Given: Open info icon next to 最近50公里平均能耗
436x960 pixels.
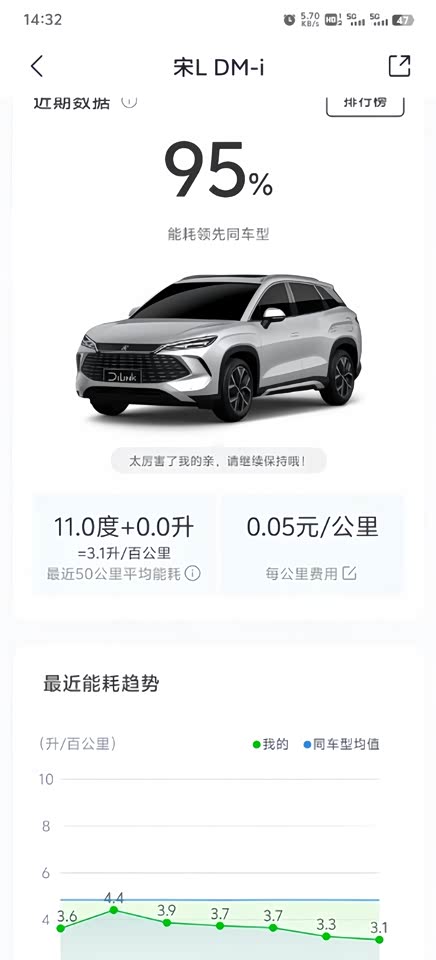Looking at the screenshot, I should (192, 574).
